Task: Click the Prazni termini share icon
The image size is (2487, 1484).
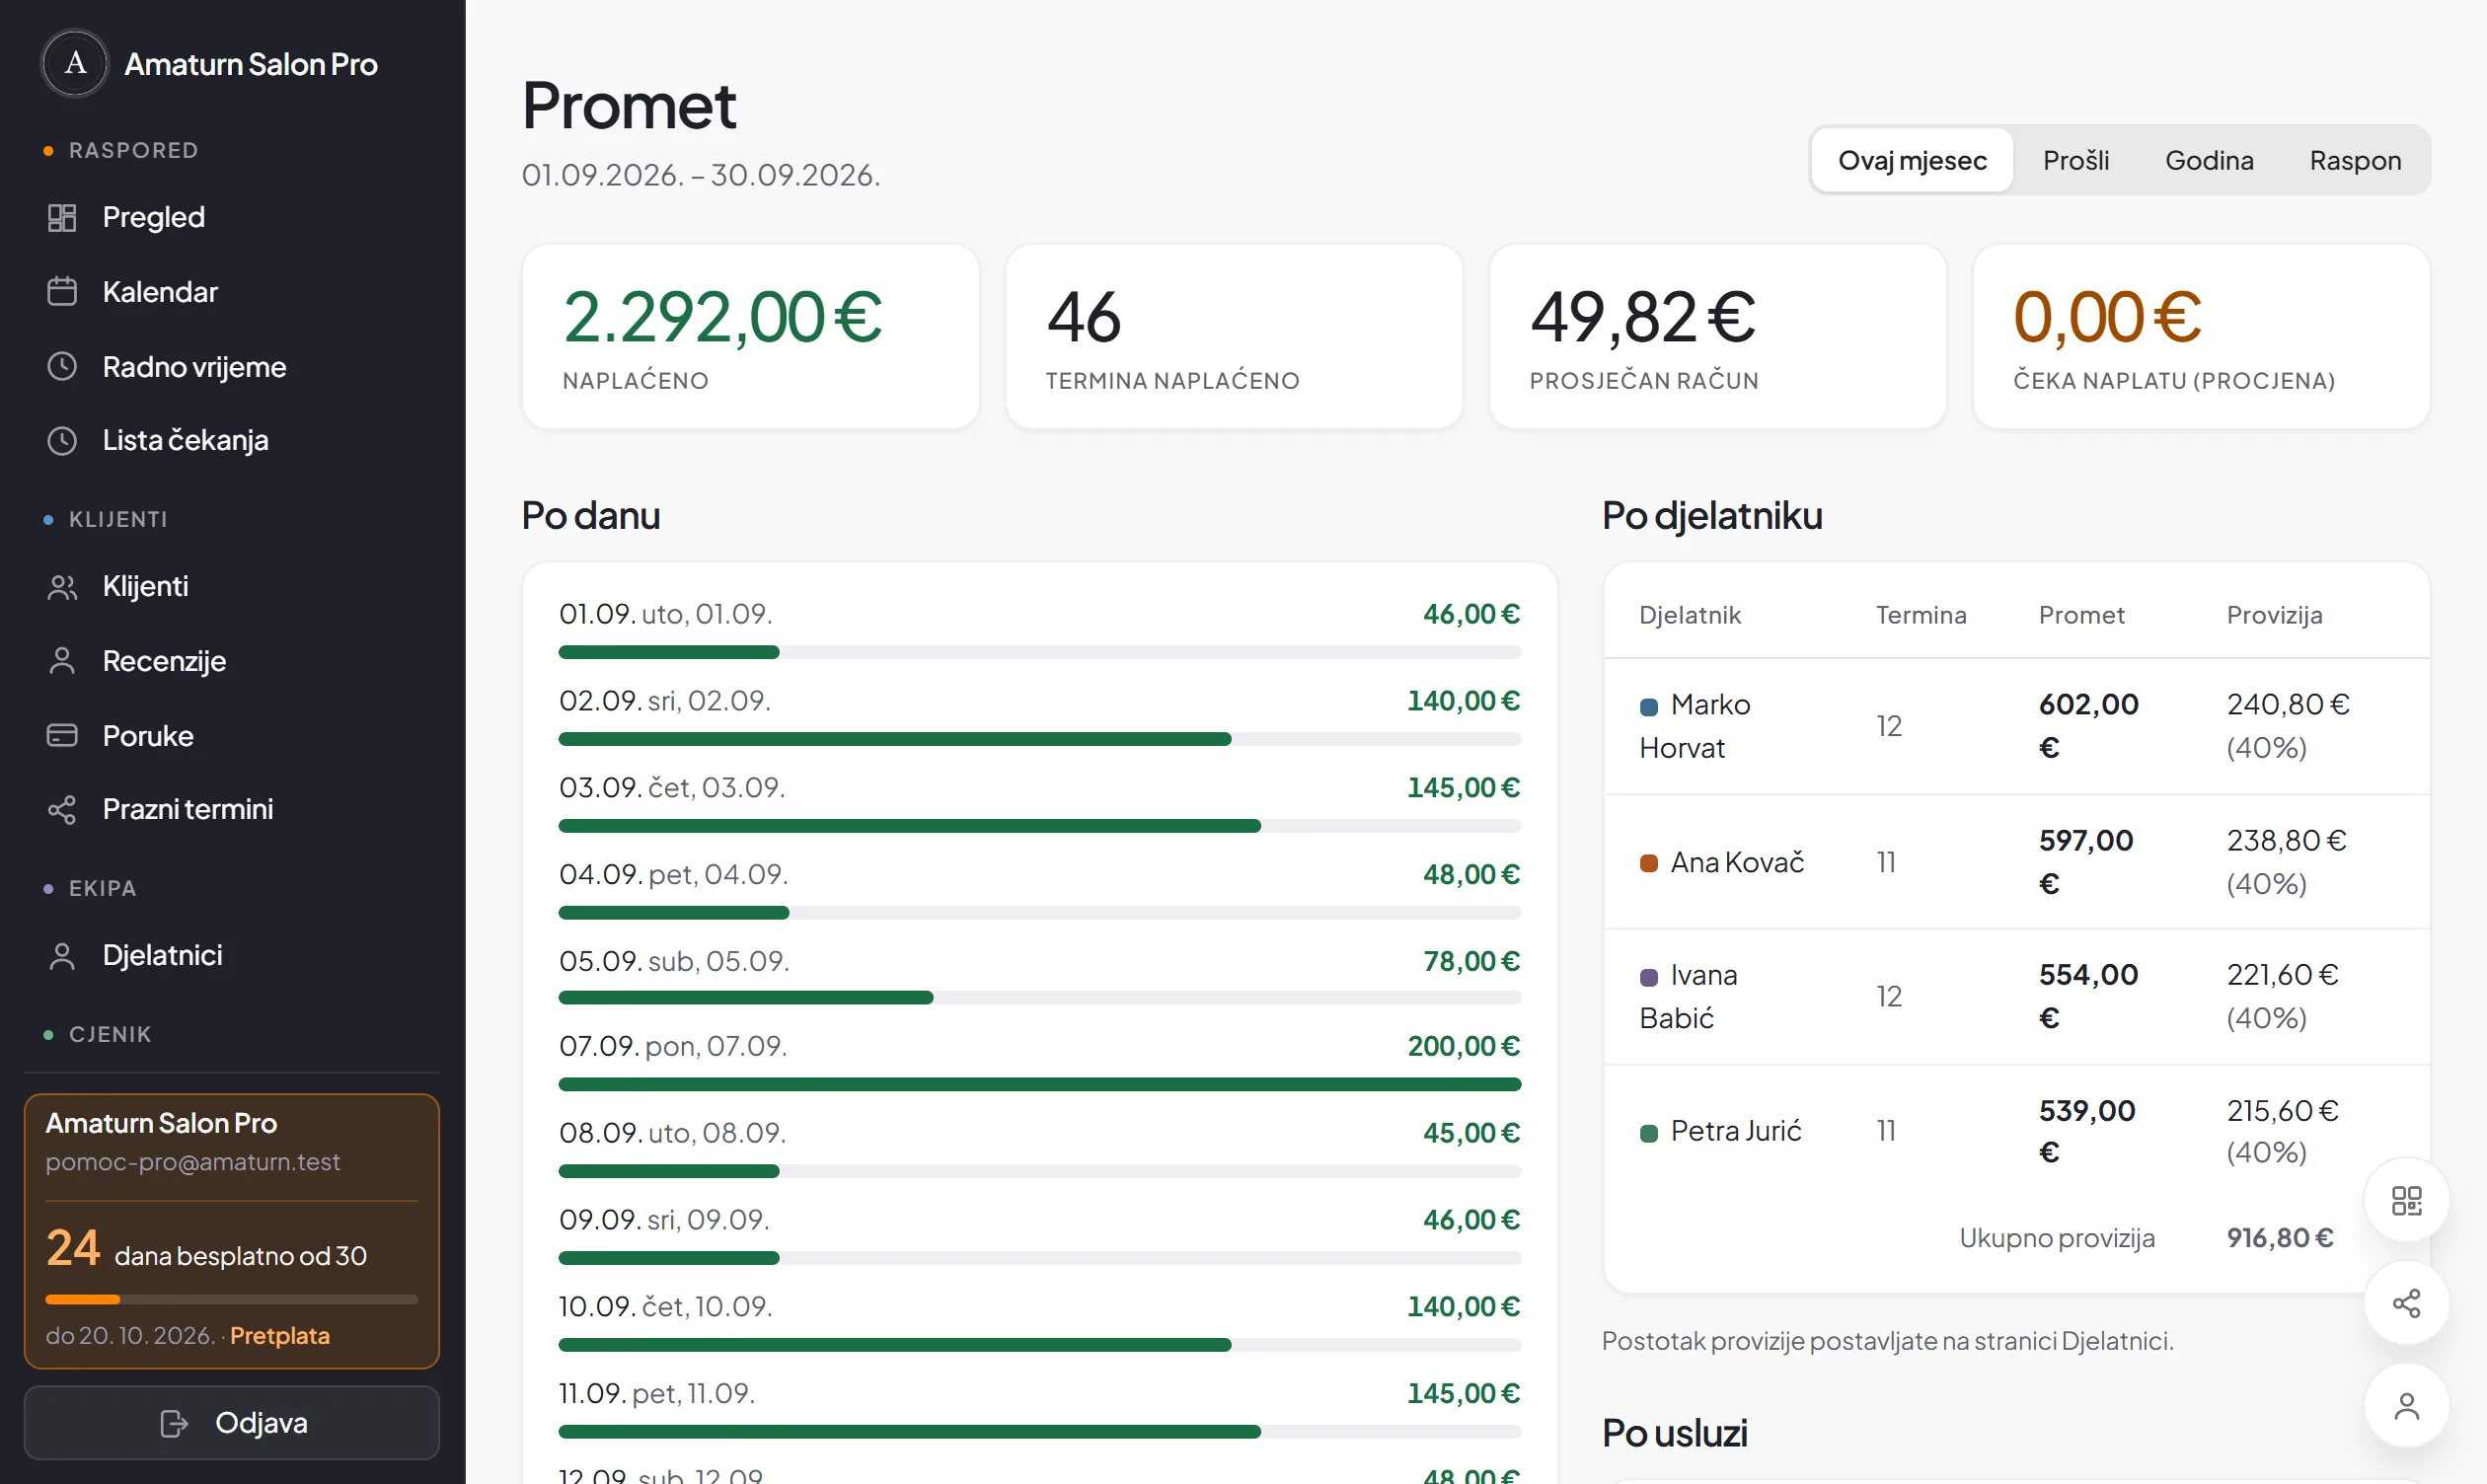Action: (62, 810)
